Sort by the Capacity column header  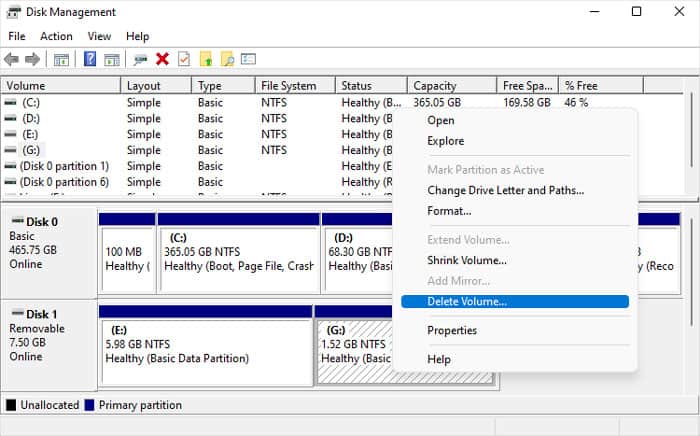(452, 86)
